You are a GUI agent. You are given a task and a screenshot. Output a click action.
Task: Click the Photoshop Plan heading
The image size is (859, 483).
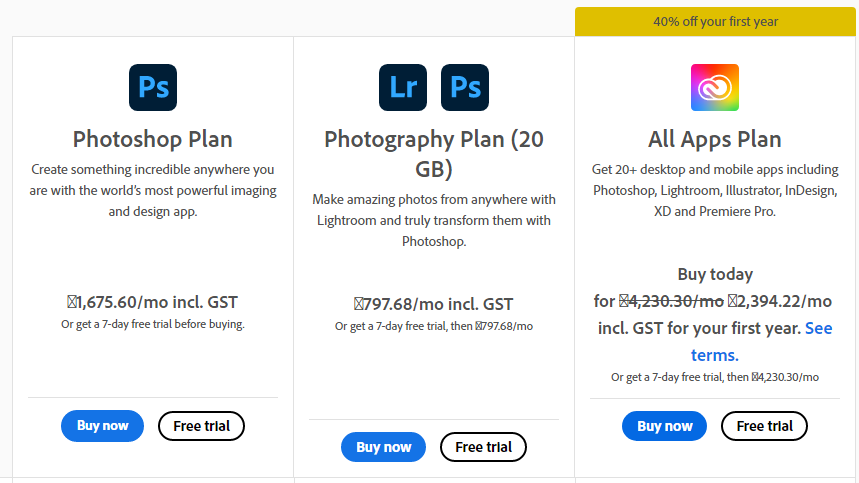point(153,139)
